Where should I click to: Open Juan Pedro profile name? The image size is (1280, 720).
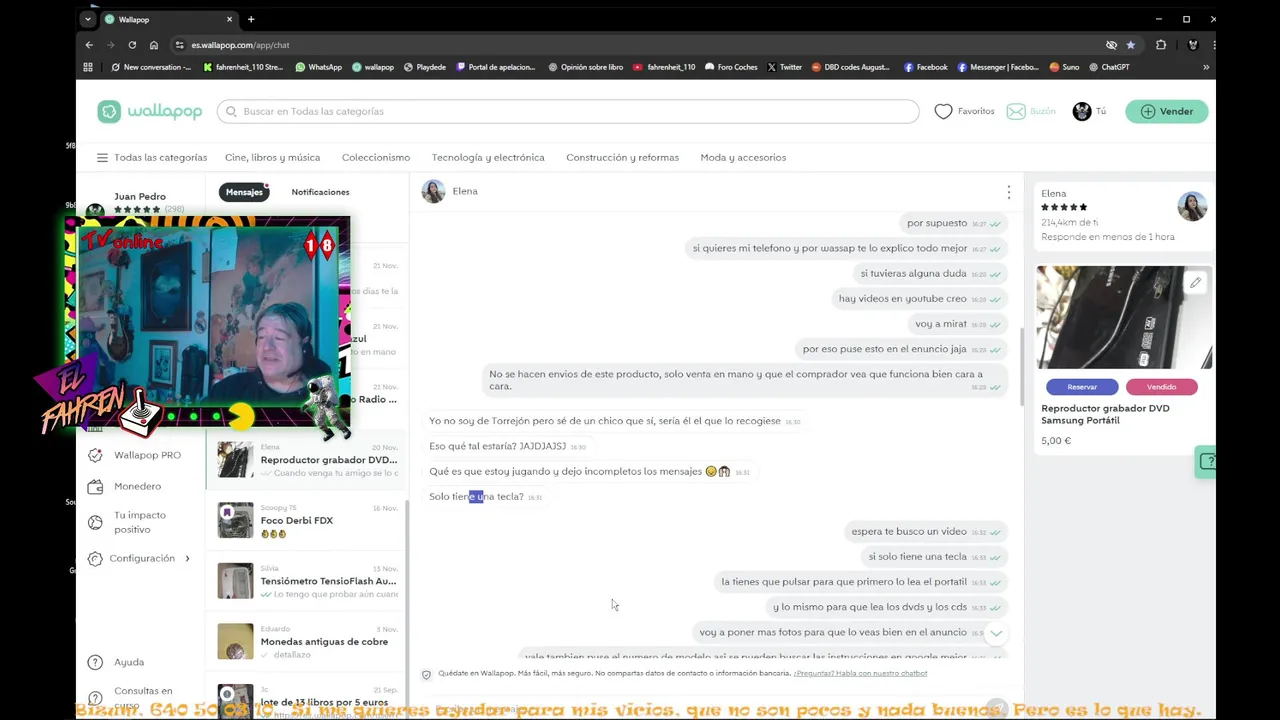[140, 197]
